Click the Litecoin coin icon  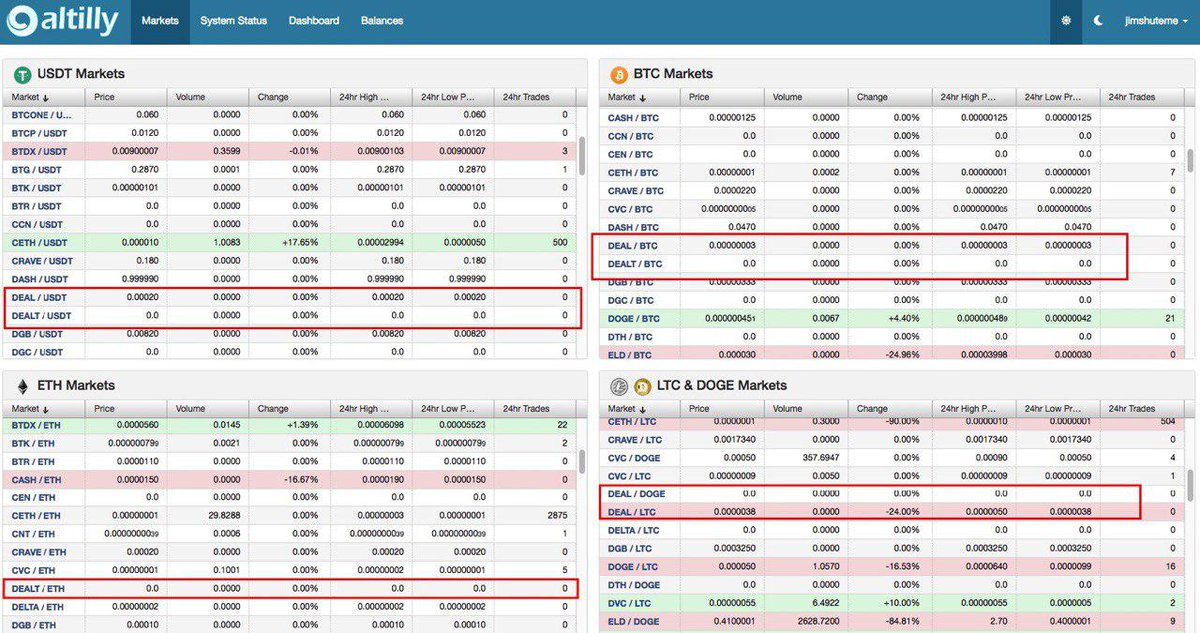click(618, 386)
